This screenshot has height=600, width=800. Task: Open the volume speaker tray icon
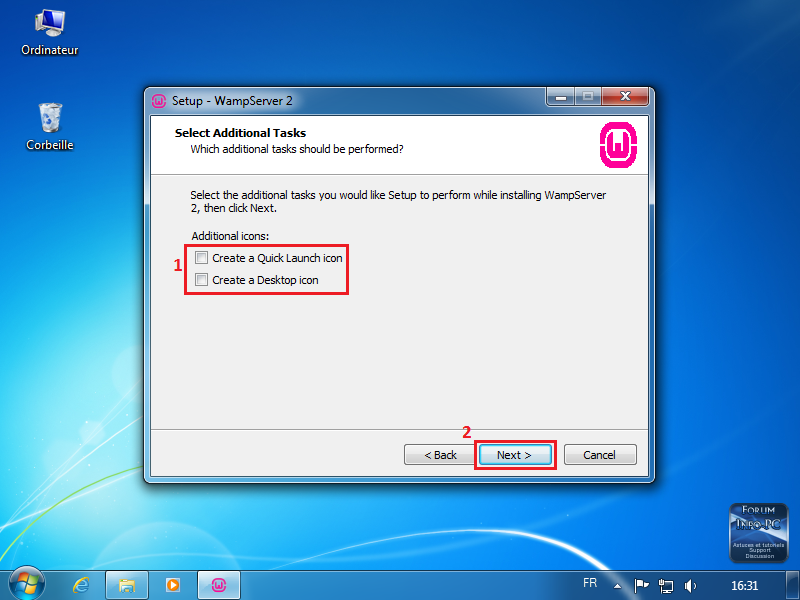pyautogui.click(x=690, y=586)
